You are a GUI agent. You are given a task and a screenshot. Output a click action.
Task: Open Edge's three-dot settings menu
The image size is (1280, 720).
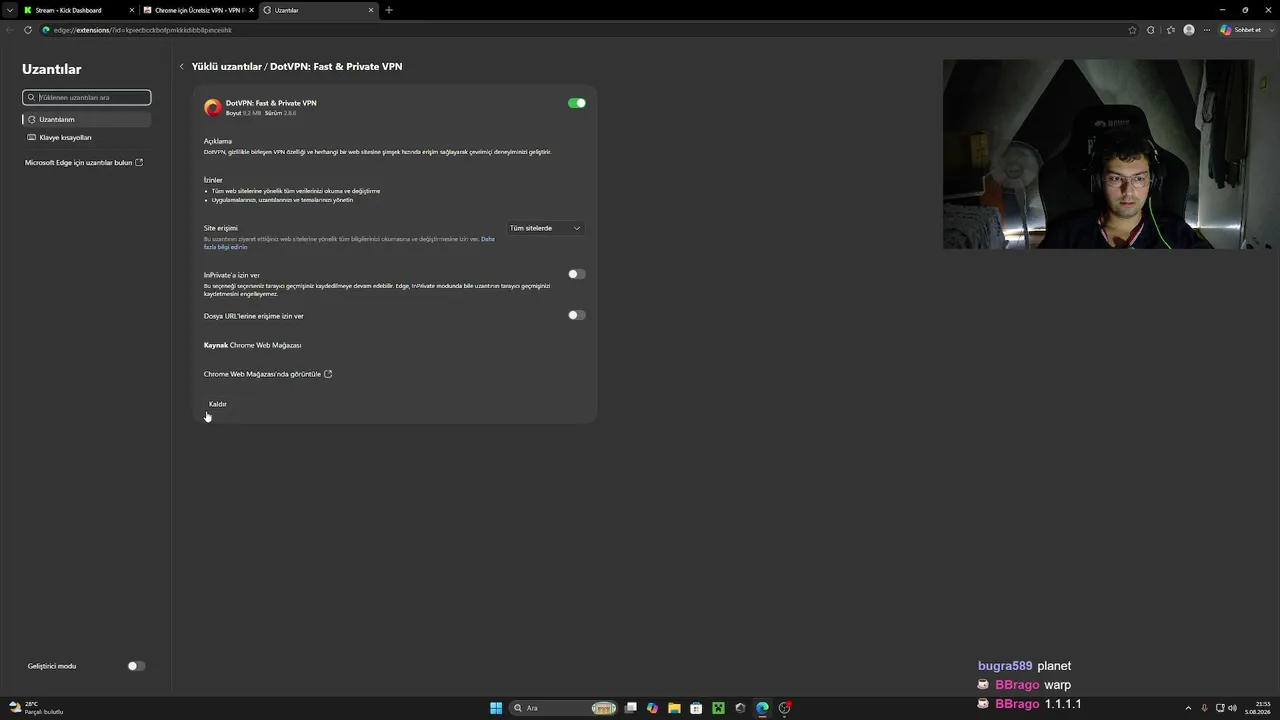tap(1208, 30)
